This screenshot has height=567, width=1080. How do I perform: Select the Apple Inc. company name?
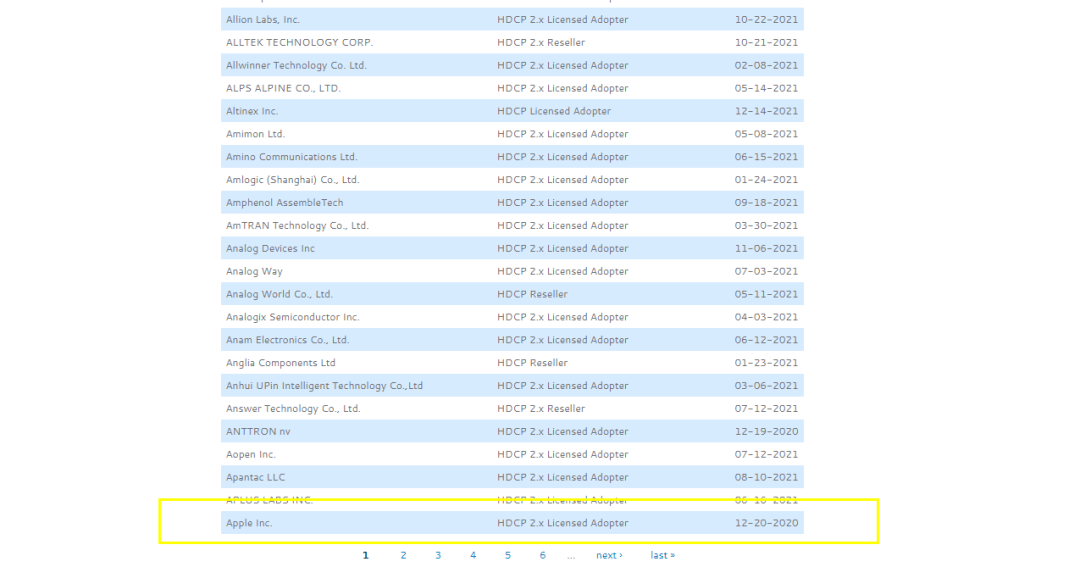249,523
